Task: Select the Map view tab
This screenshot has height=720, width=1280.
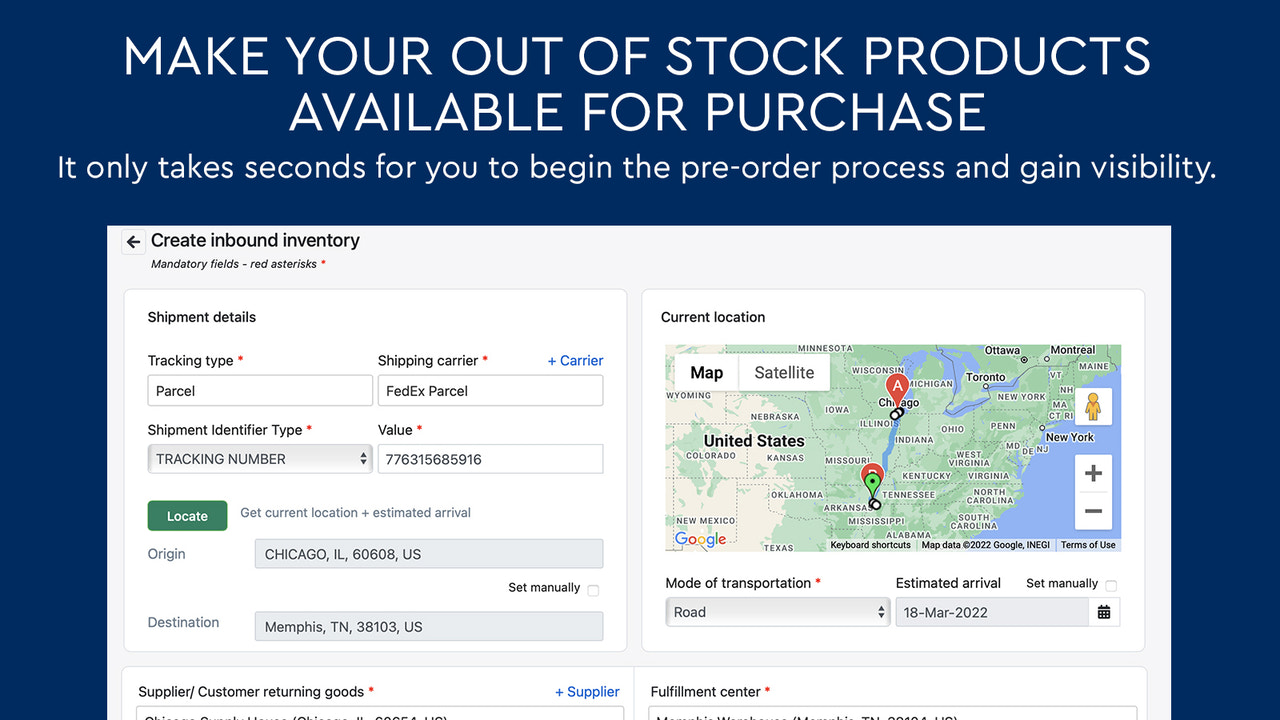Action: [706, 372]
